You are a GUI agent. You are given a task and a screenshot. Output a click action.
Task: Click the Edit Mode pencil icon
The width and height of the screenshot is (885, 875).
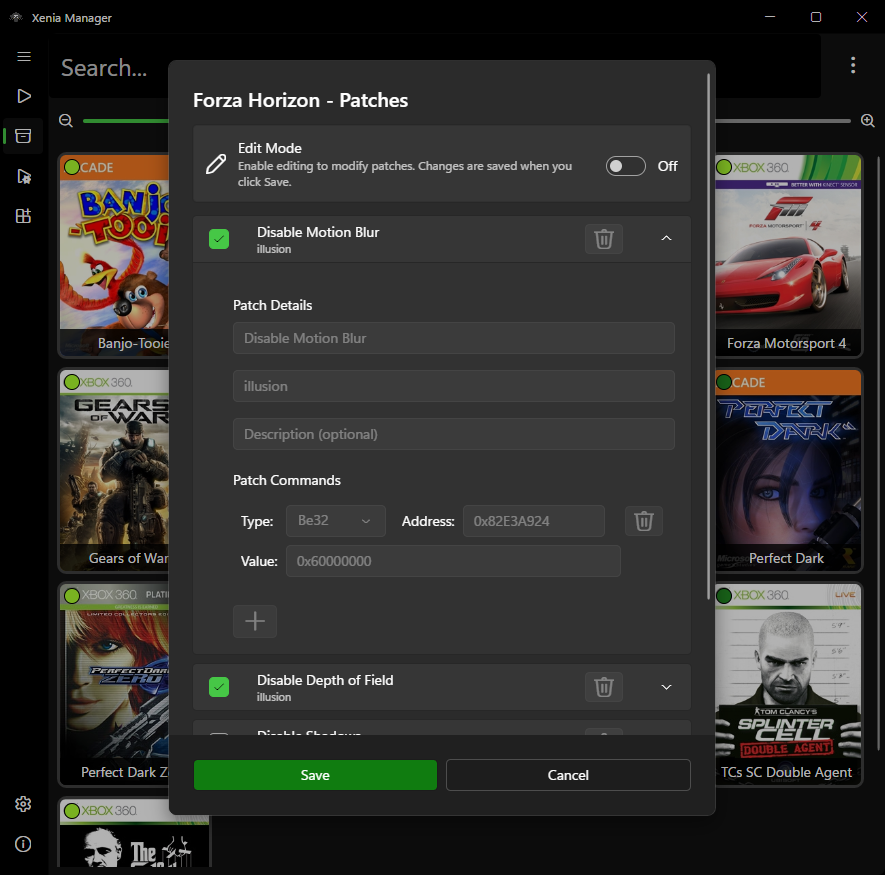(x=216, y=164)
